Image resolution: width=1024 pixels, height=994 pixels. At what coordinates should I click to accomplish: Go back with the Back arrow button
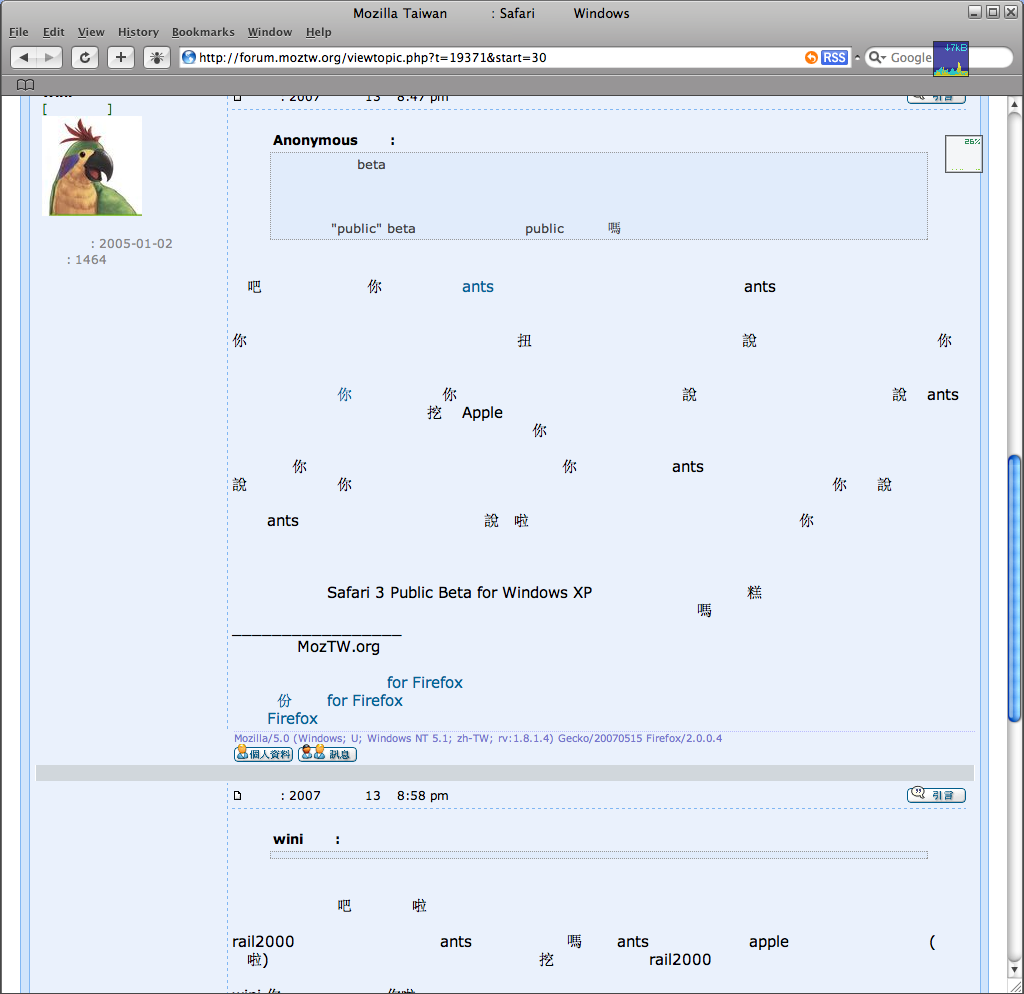(x=24, y=57)
